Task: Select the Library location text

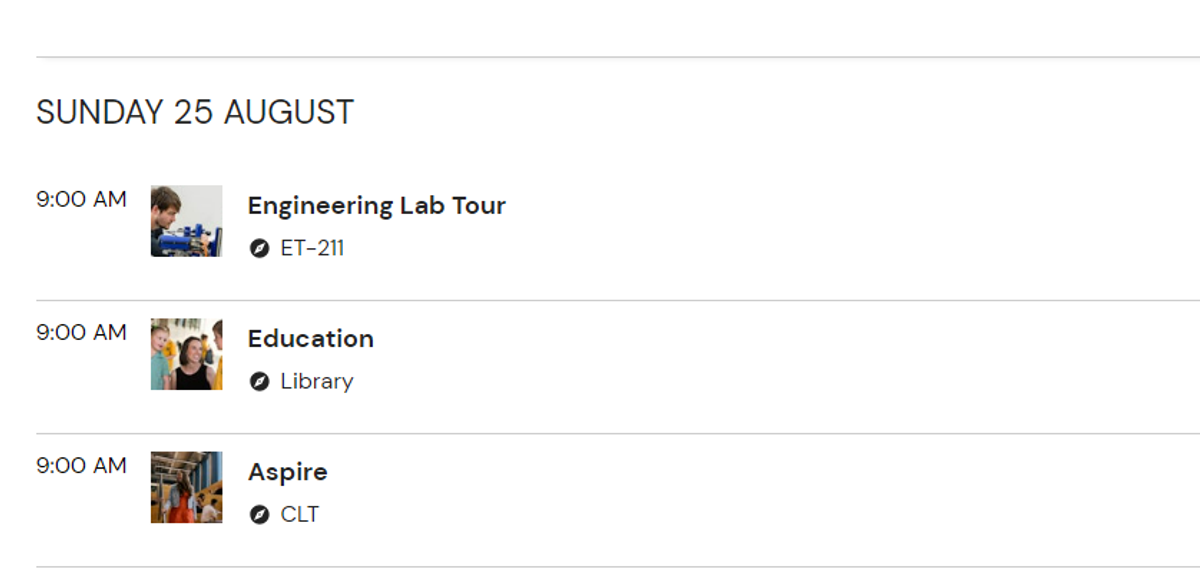Action: pos(317,381)
